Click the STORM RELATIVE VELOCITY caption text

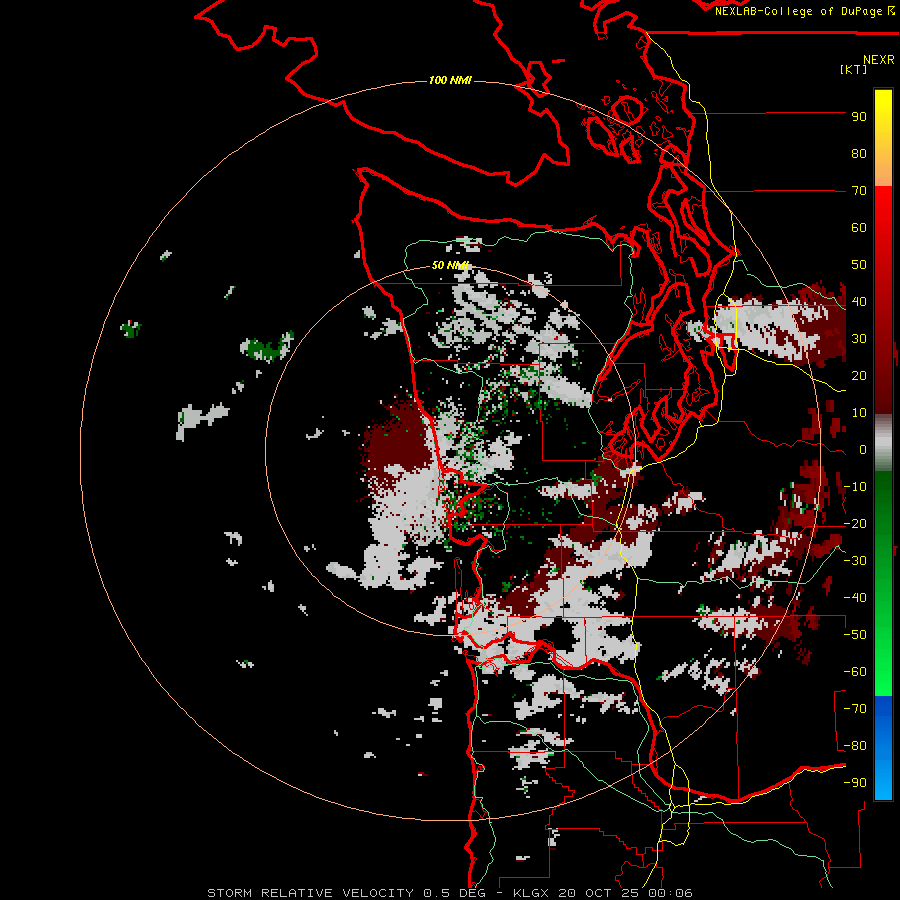(310, 893)
